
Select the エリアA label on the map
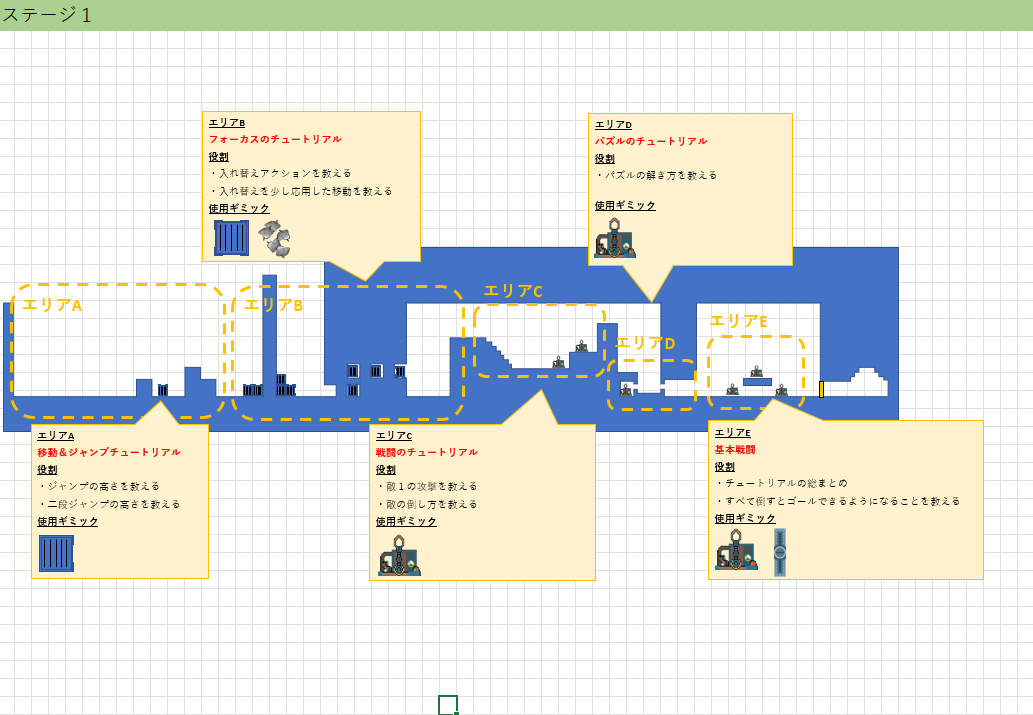(52, 305)
